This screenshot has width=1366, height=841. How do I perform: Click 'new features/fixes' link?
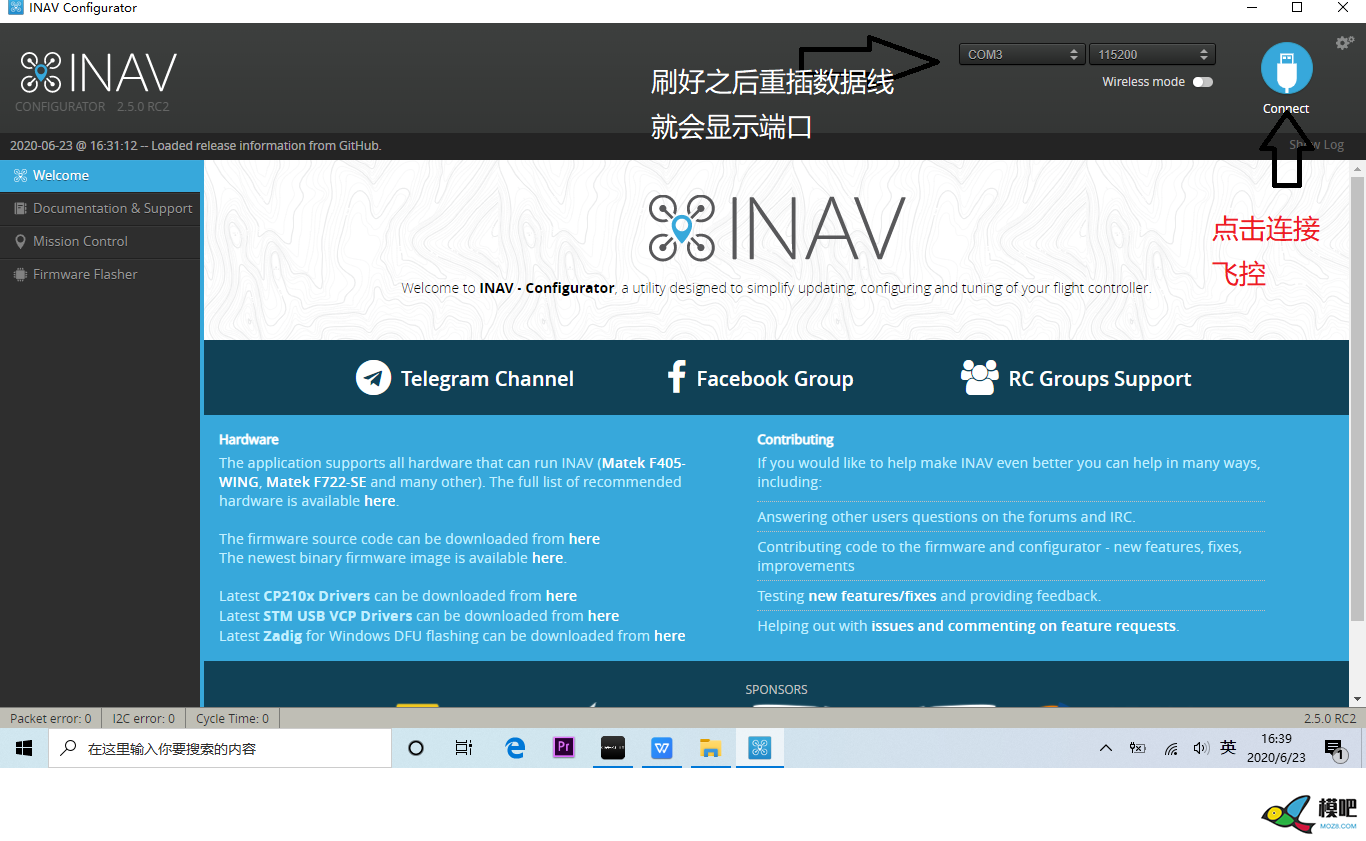point(872,596)
